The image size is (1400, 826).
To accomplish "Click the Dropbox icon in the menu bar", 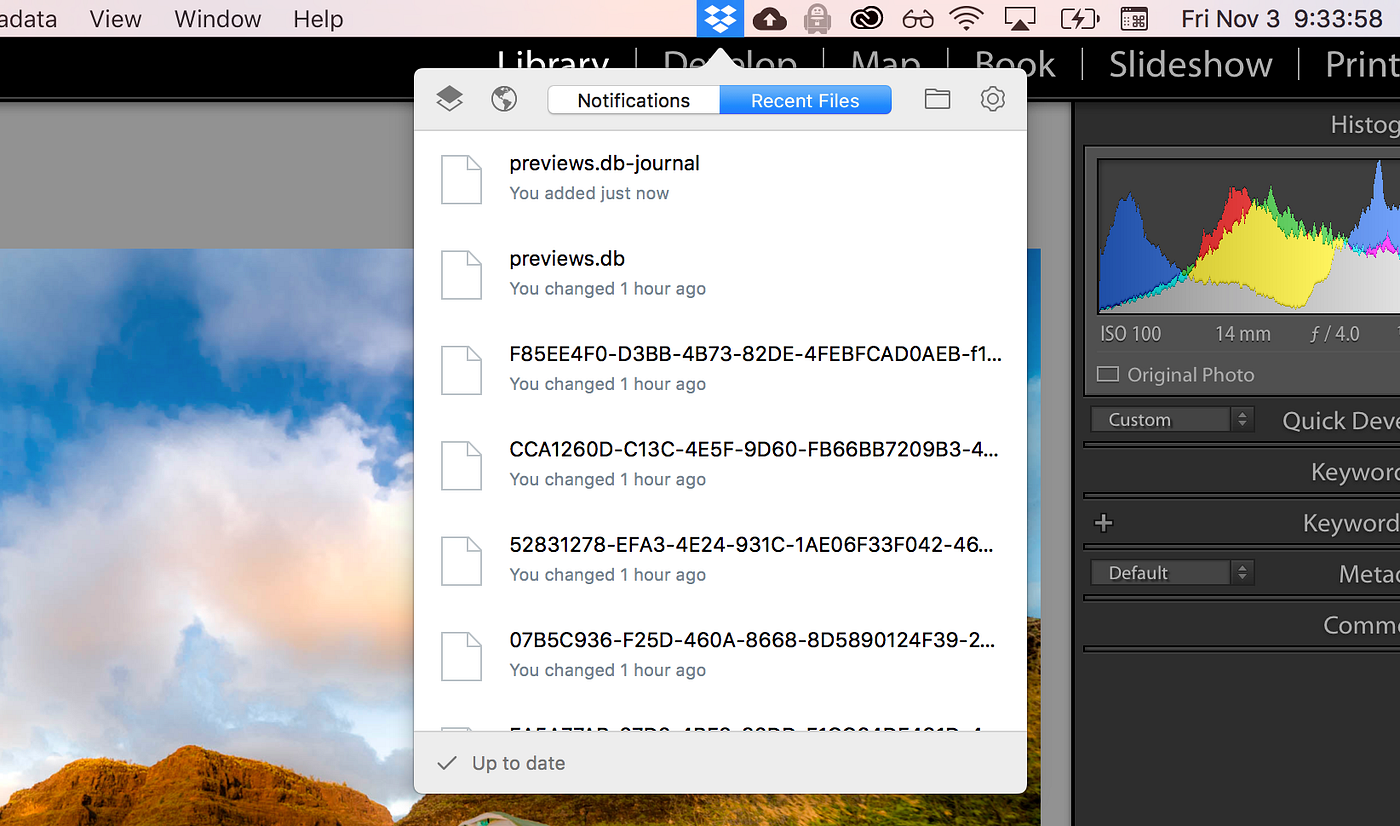I will (x=720, y=18).
